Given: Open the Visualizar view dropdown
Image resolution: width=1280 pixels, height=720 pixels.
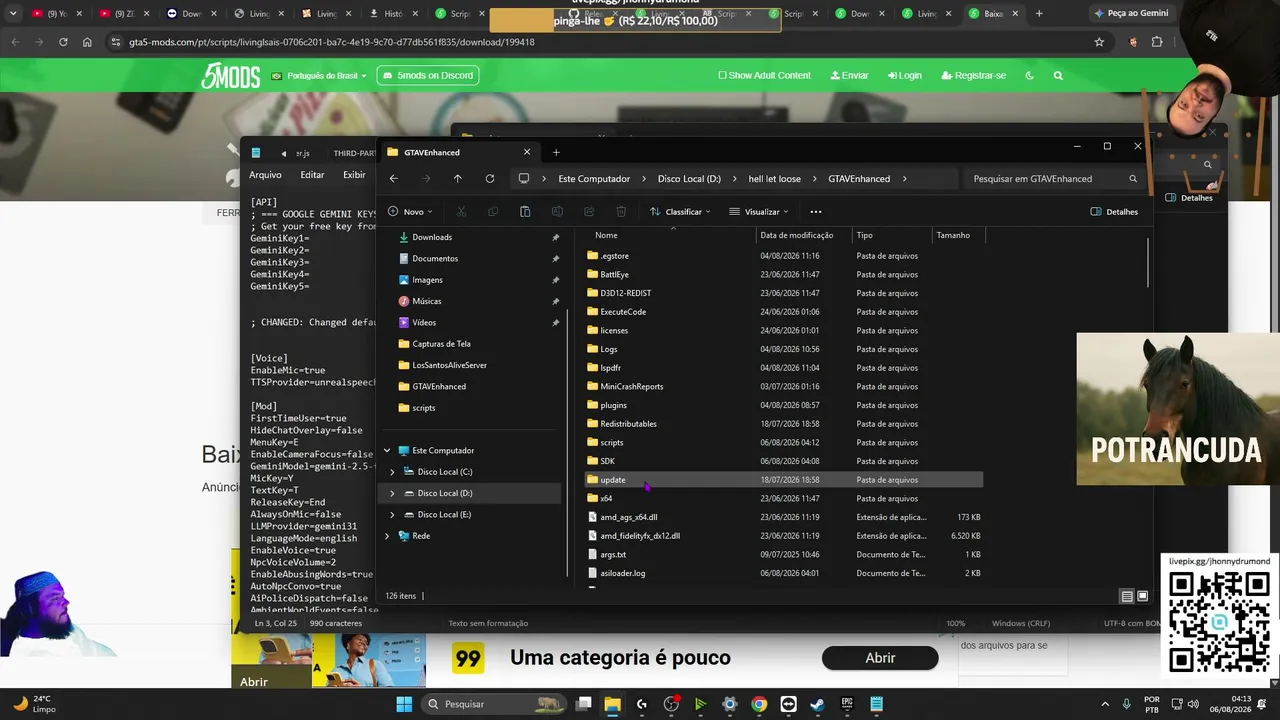Looking at the screenshot, I should pos(759,212).
